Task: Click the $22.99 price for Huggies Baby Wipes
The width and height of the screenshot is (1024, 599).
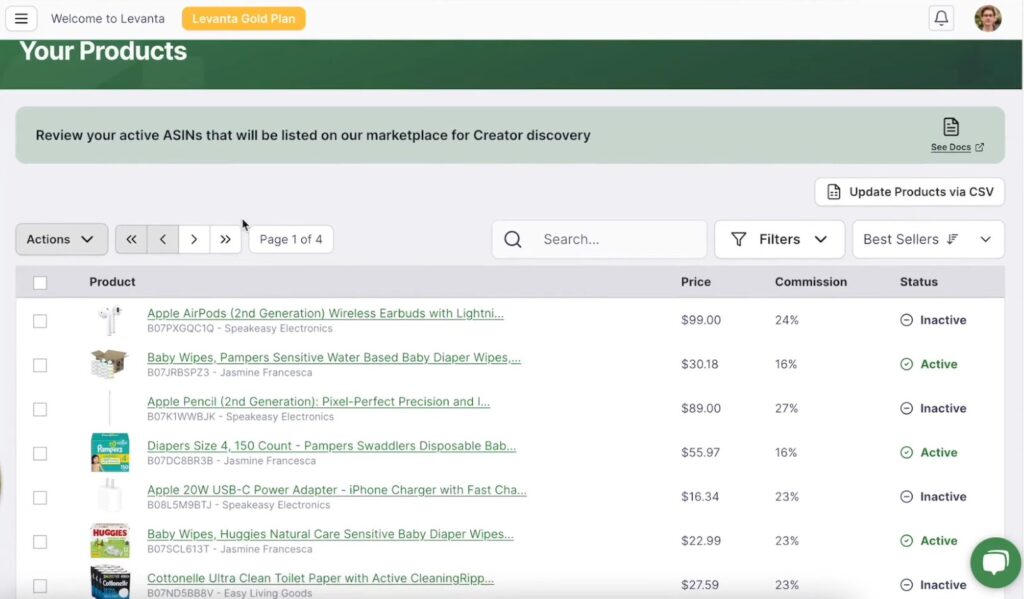Action: 701,540
